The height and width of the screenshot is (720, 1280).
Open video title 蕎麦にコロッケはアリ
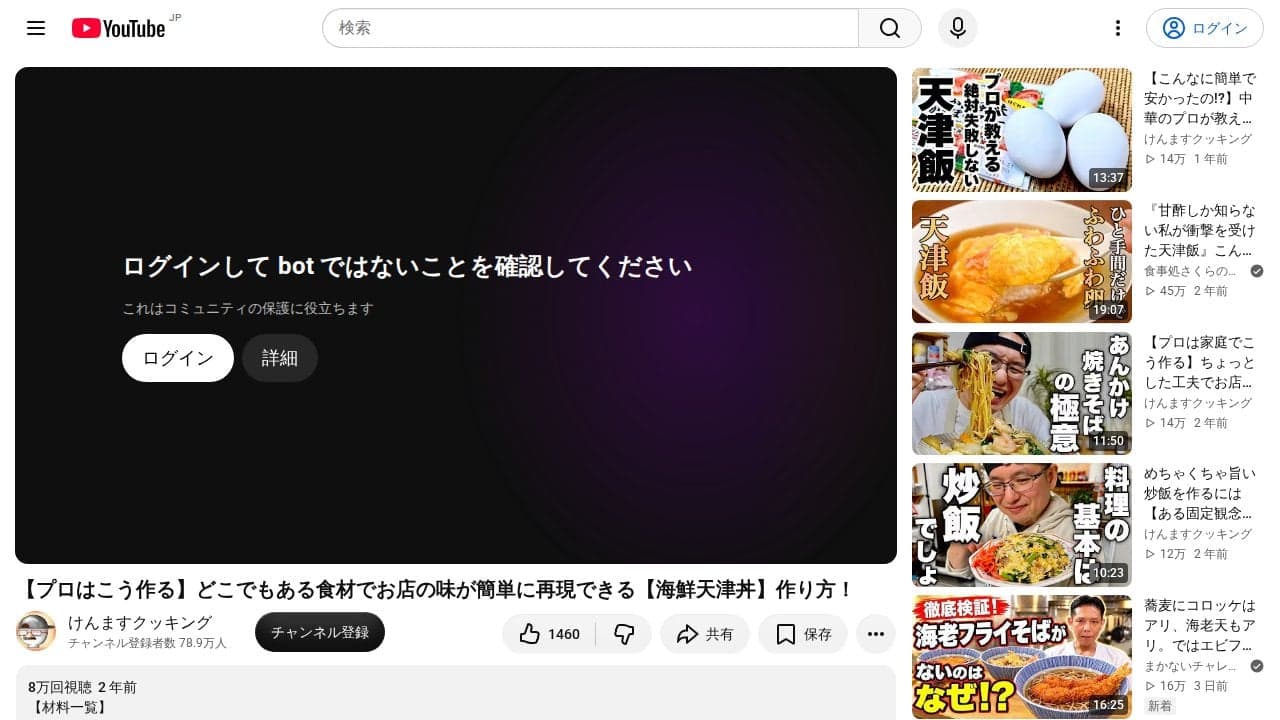pyautogui.click(x=1199, y=626)
